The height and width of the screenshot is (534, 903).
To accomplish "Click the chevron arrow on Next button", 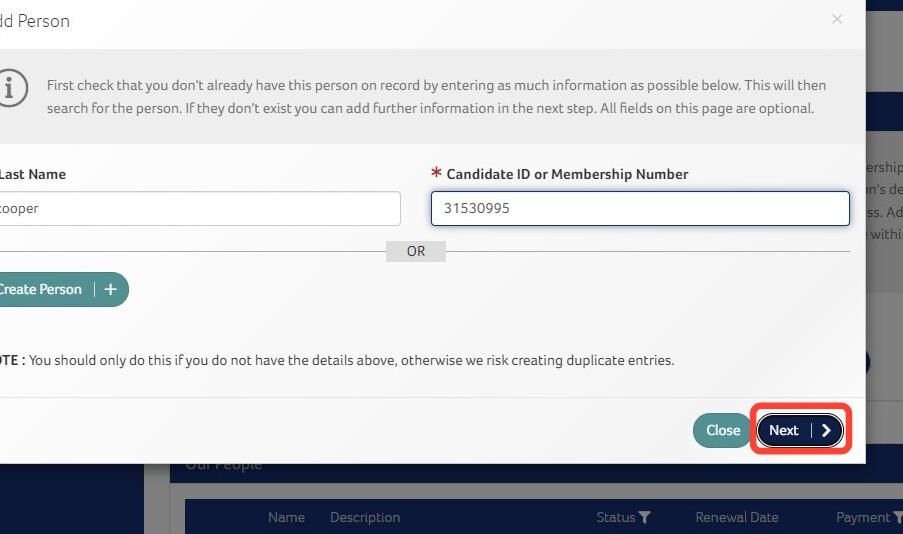I will click(x=826, y=430).
